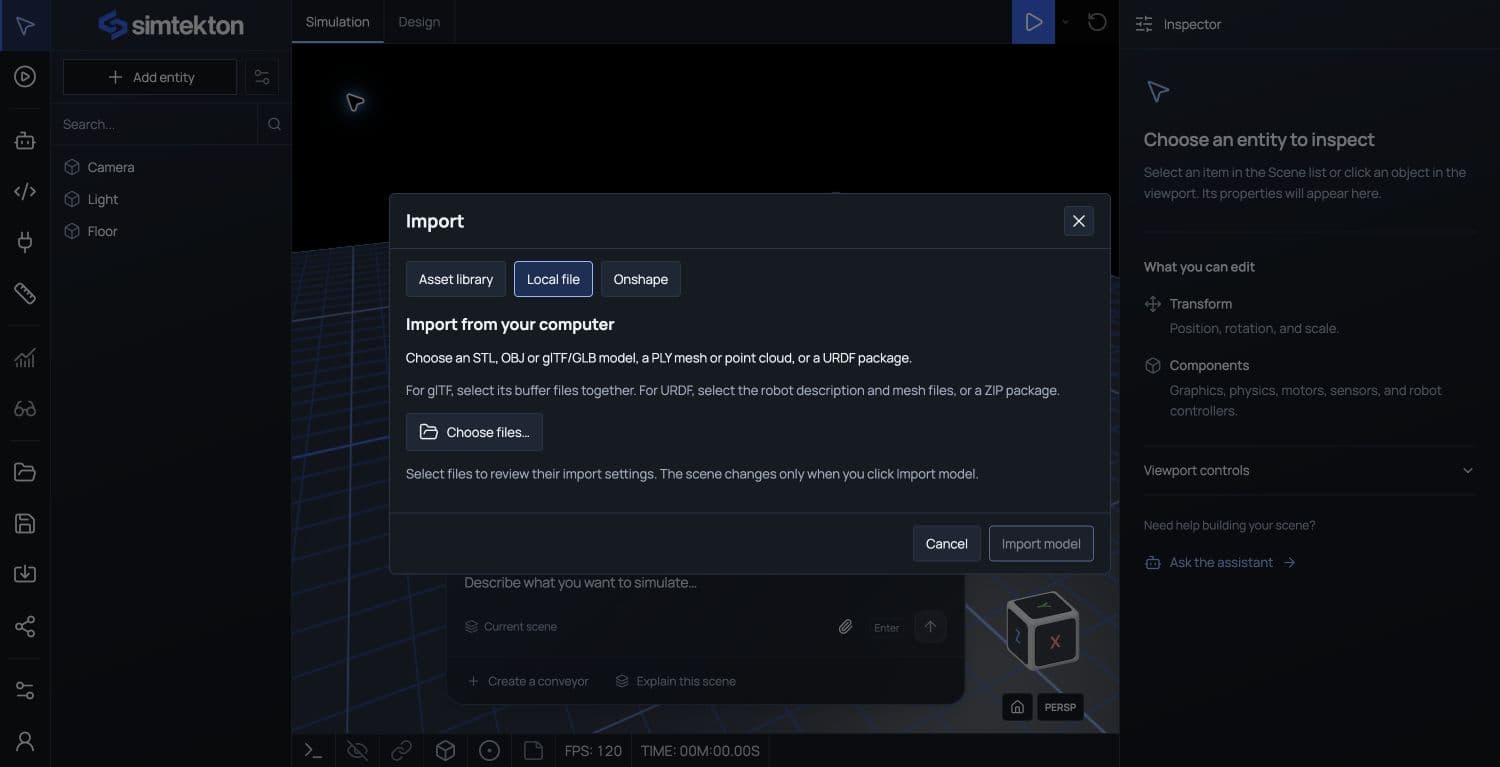Run simulation with the blue play button

(1033, 22)
